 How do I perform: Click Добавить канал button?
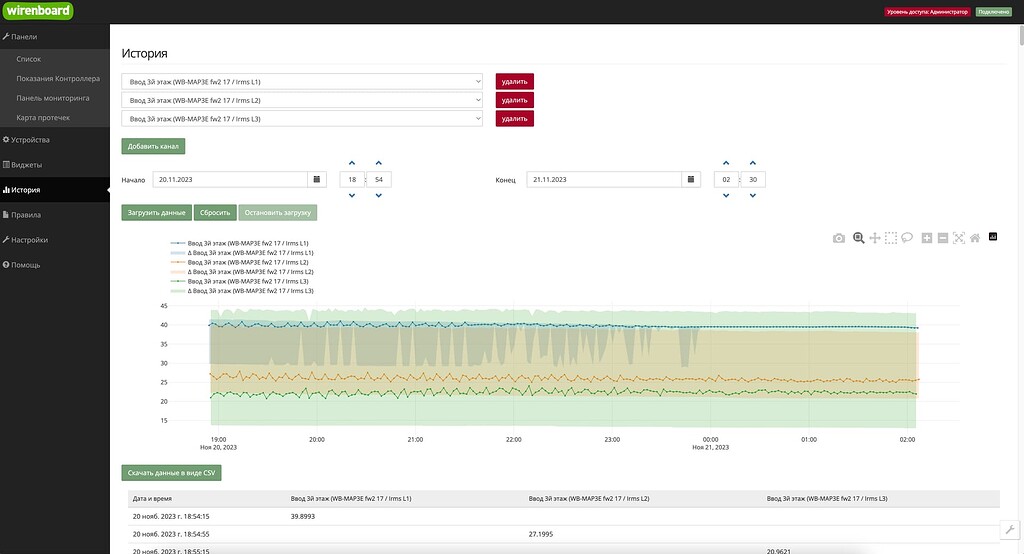coord(153,146)
